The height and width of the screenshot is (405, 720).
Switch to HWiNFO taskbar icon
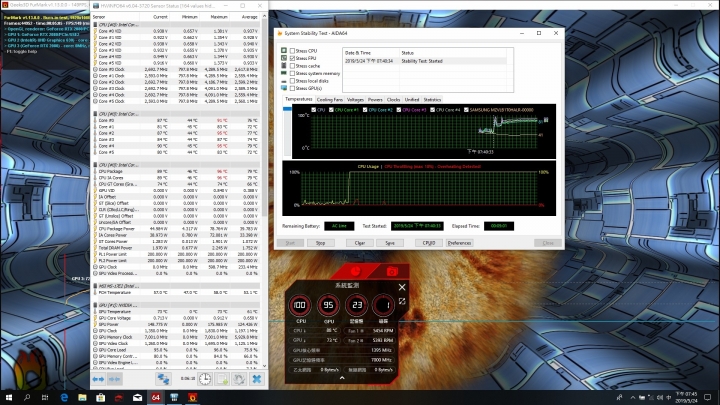coord(174,398)
